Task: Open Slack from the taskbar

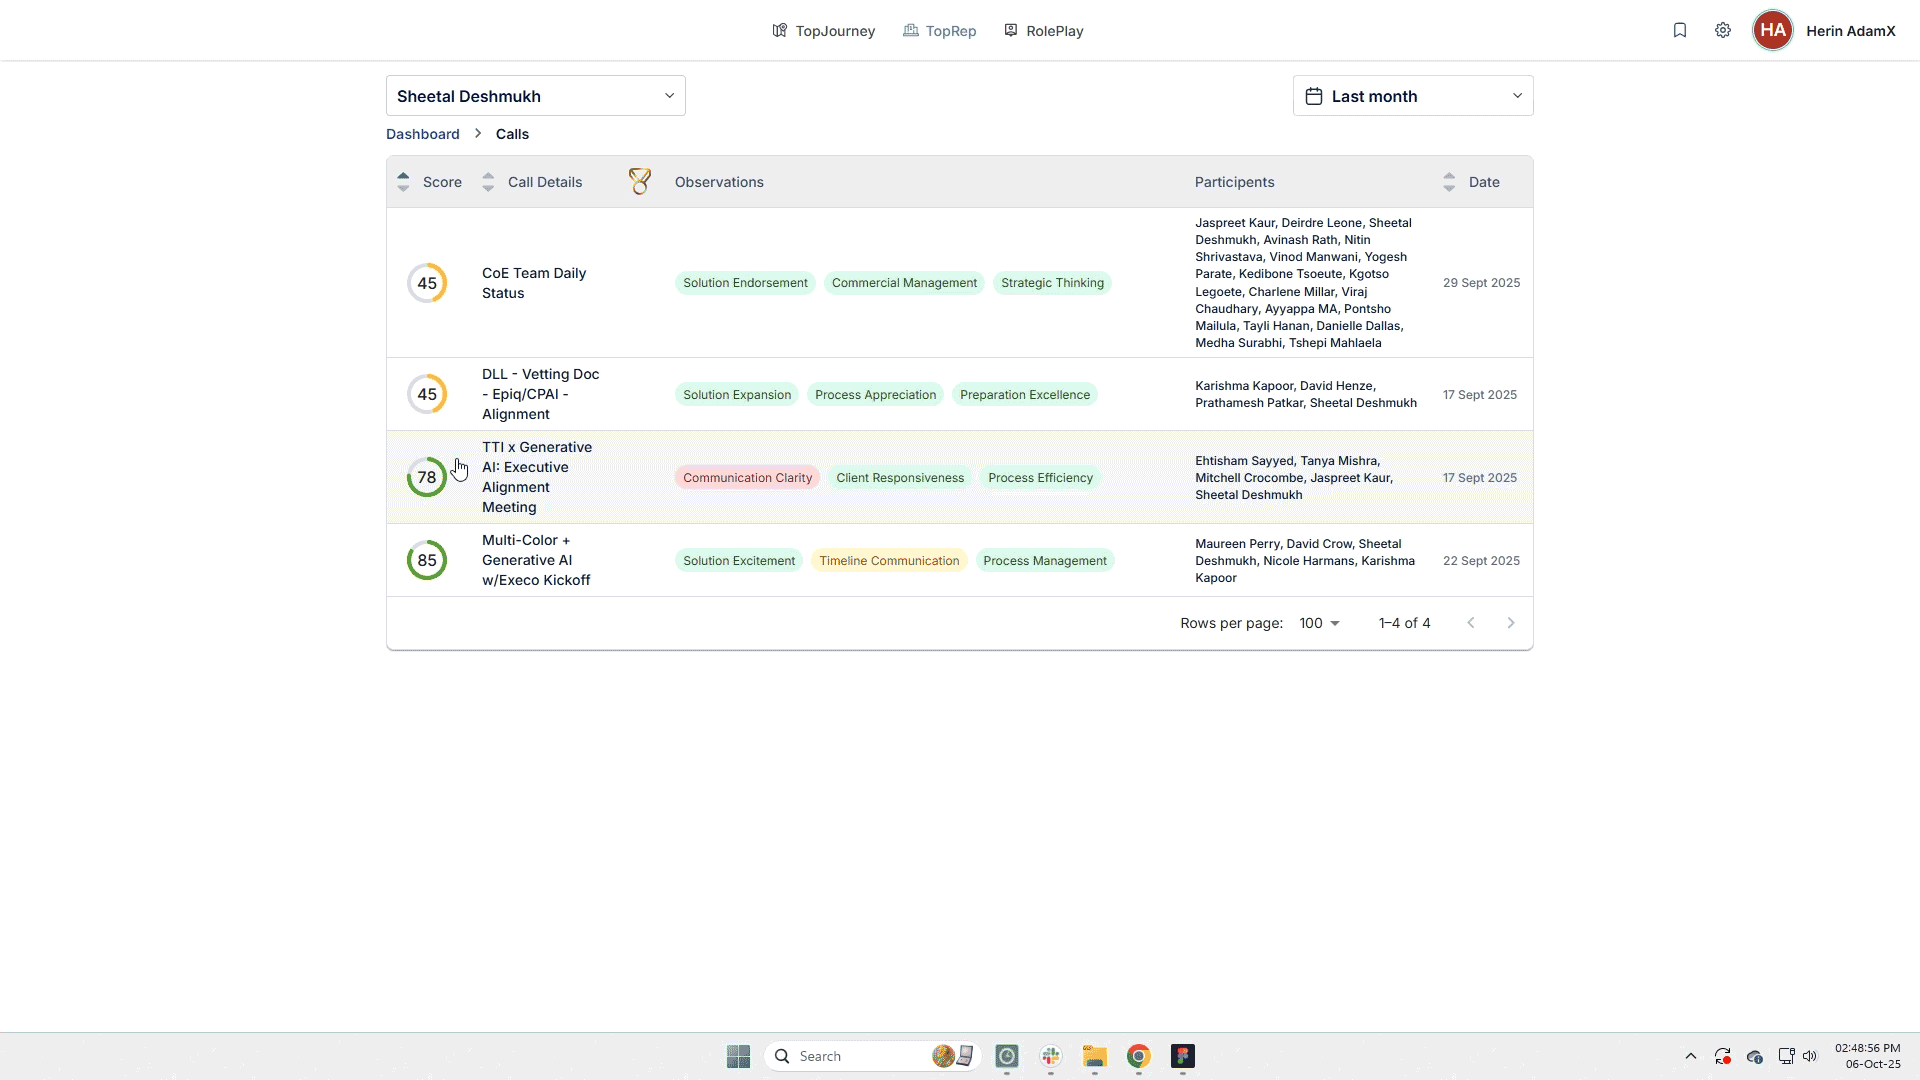Action: pos(1050,1056)
